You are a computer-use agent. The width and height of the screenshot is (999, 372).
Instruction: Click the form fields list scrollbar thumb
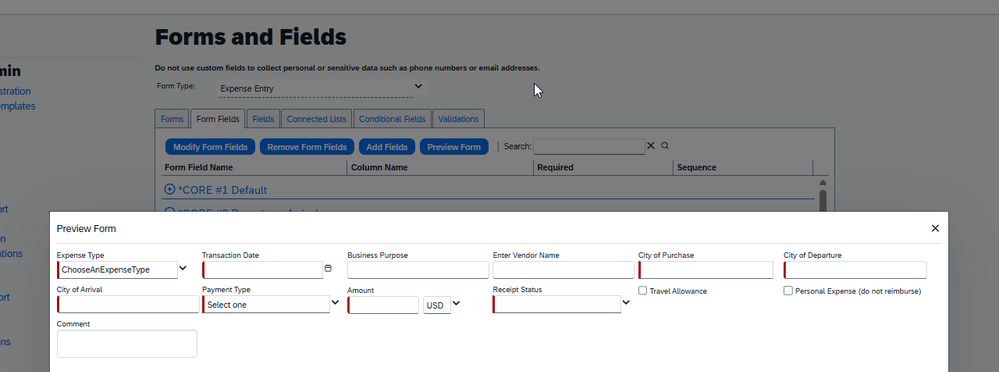point(823,200)
